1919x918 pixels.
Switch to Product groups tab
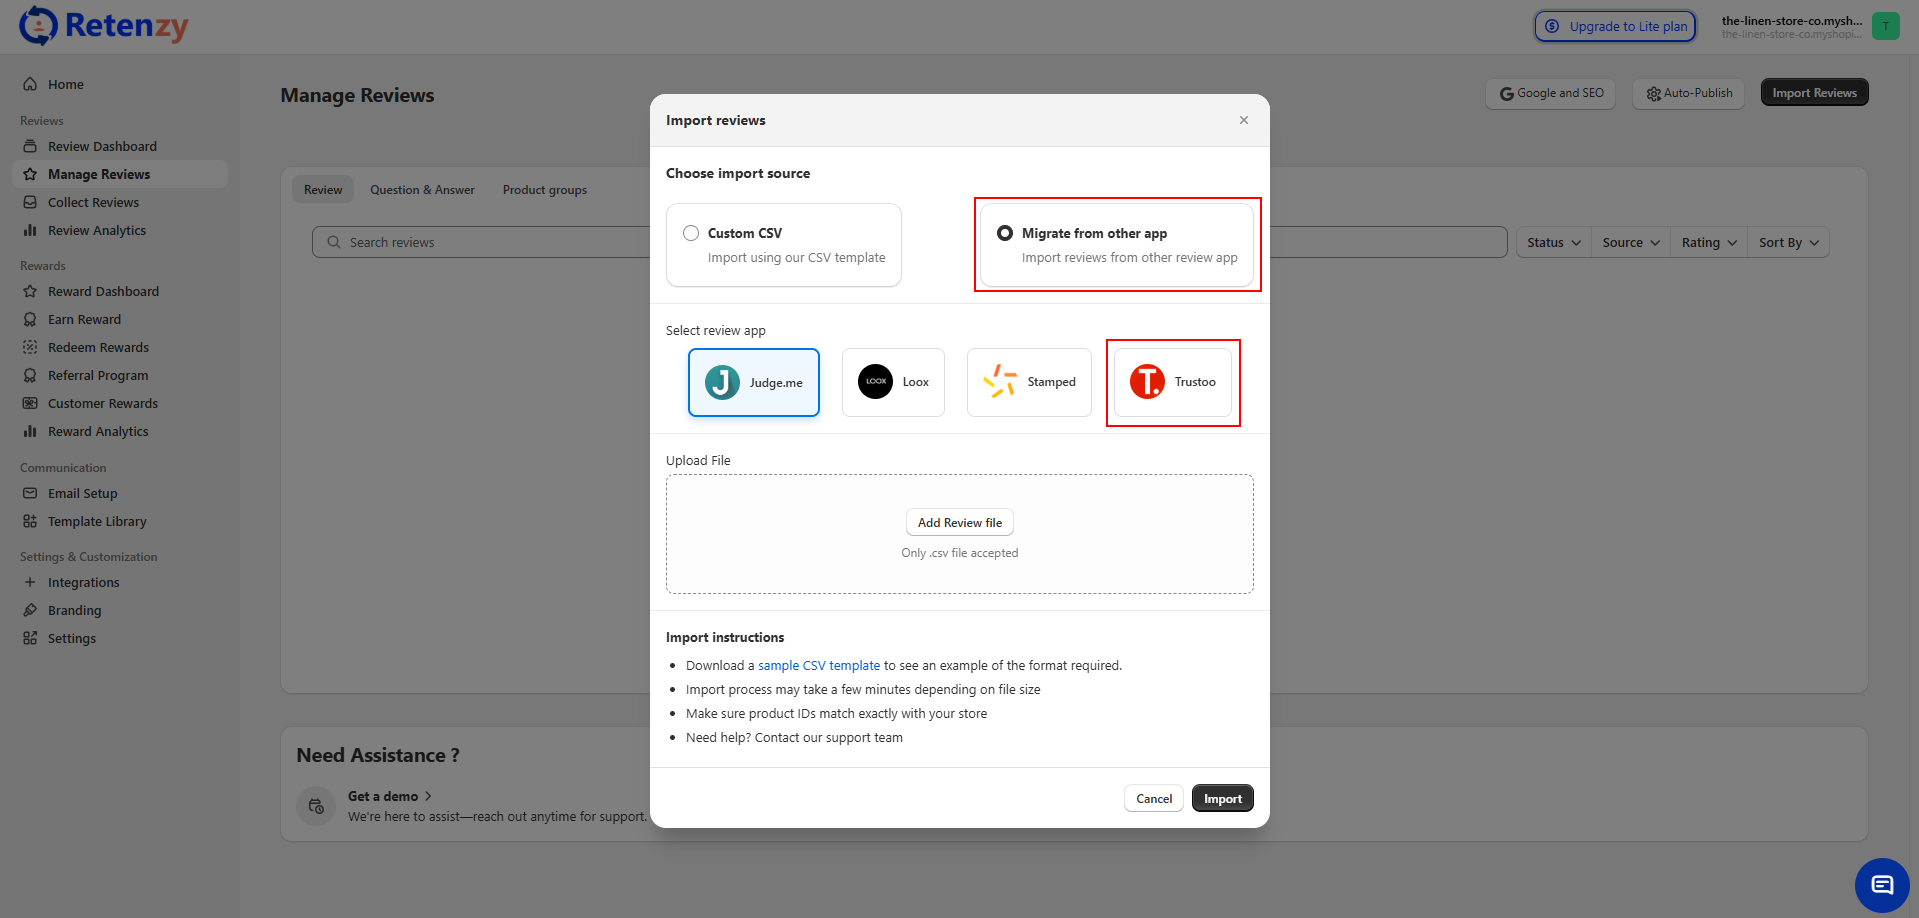(545, 190)
